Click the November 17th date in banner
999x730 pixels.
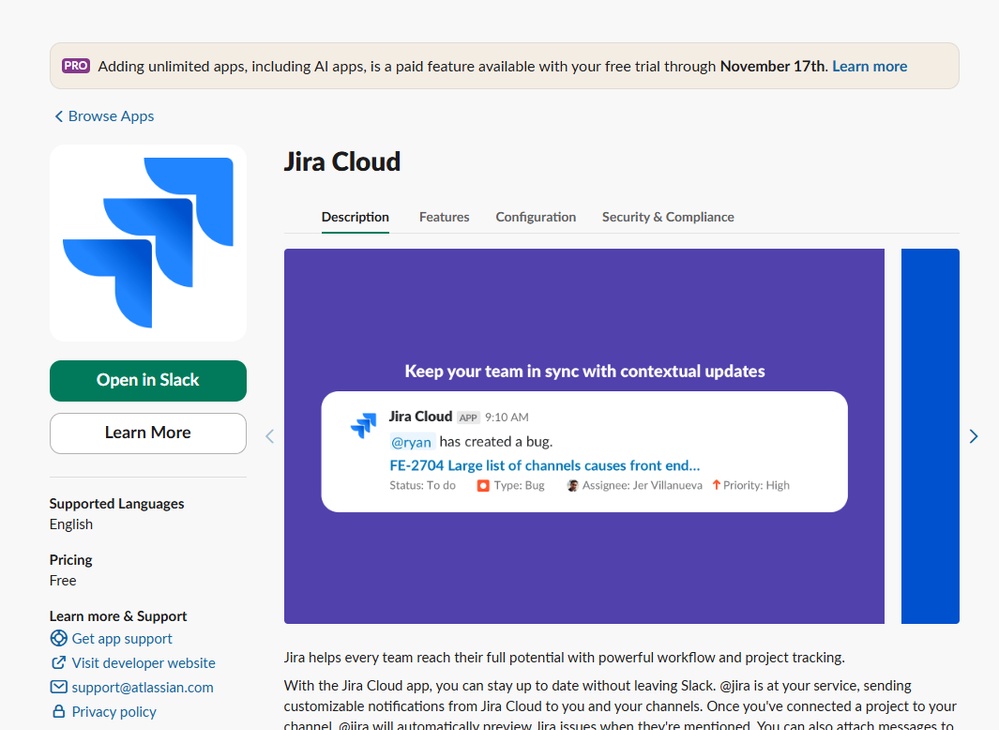click(774, 66)
